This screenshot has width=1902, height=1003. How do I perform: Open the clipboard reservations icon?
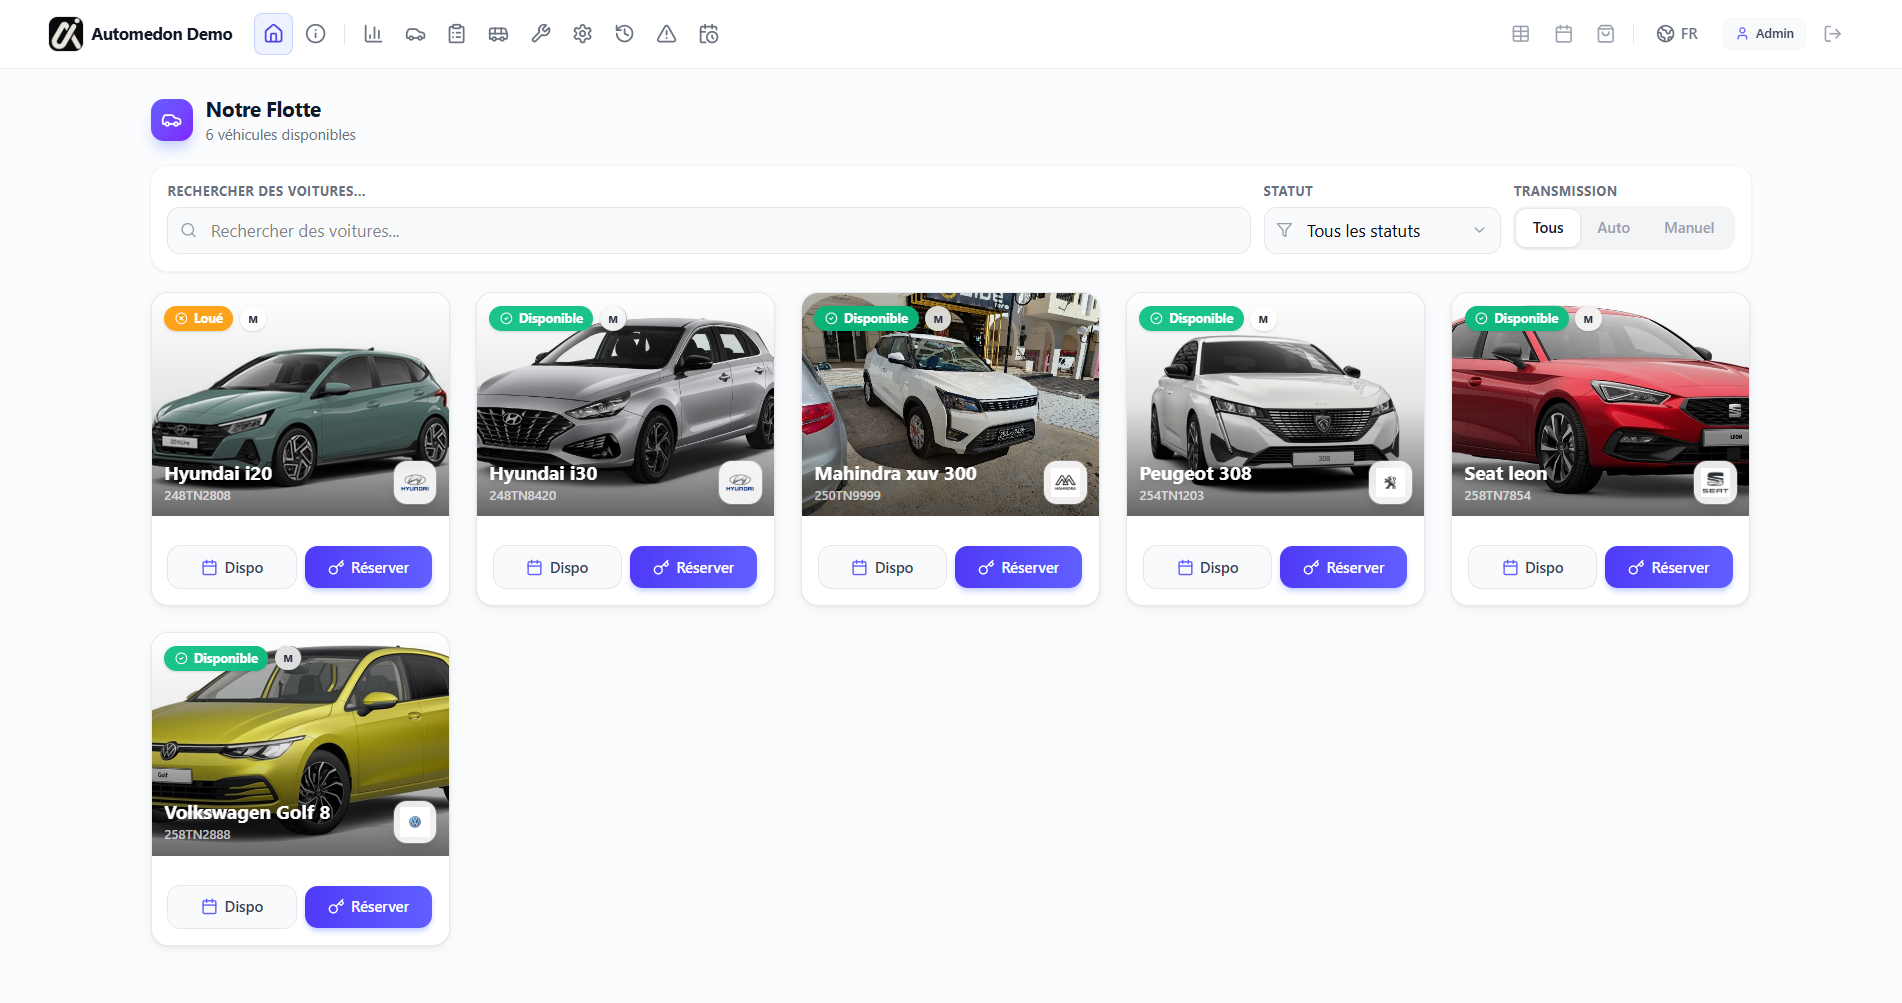click(x=457, y=33)
